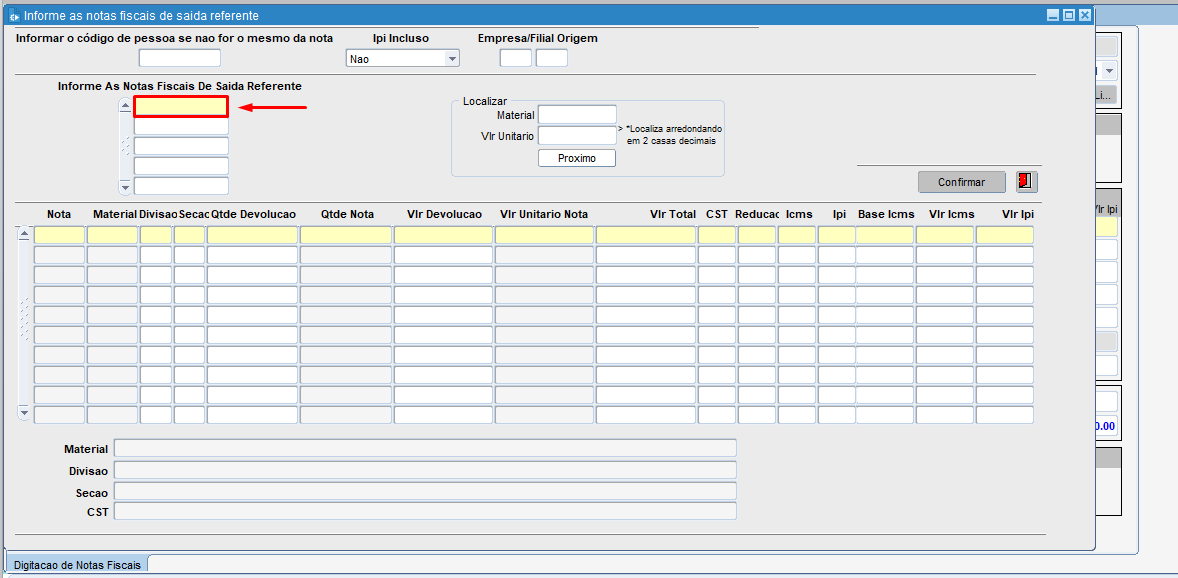The image size is (1178, 578).
Task: Click the Reducao cell in the first grid row
Action: [757, 235]
